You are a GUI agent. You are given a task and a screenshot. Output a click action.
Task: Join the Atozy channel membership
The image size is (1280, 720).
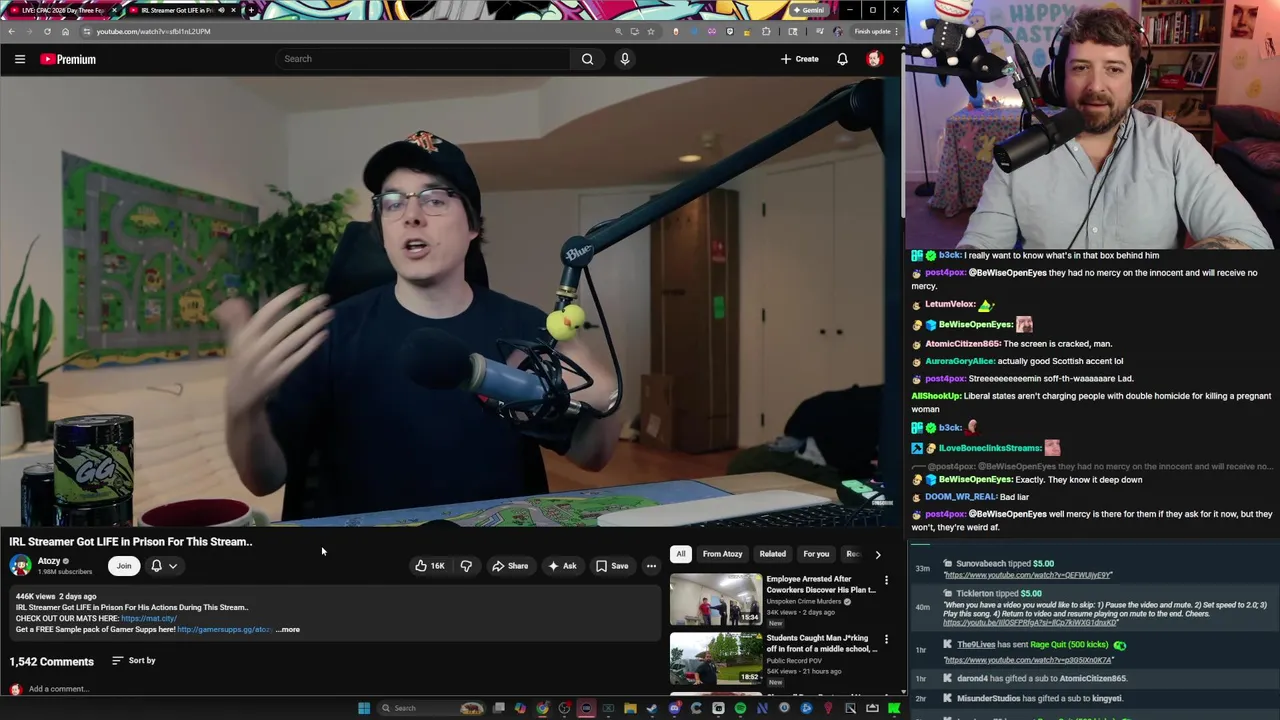point(124,566)
